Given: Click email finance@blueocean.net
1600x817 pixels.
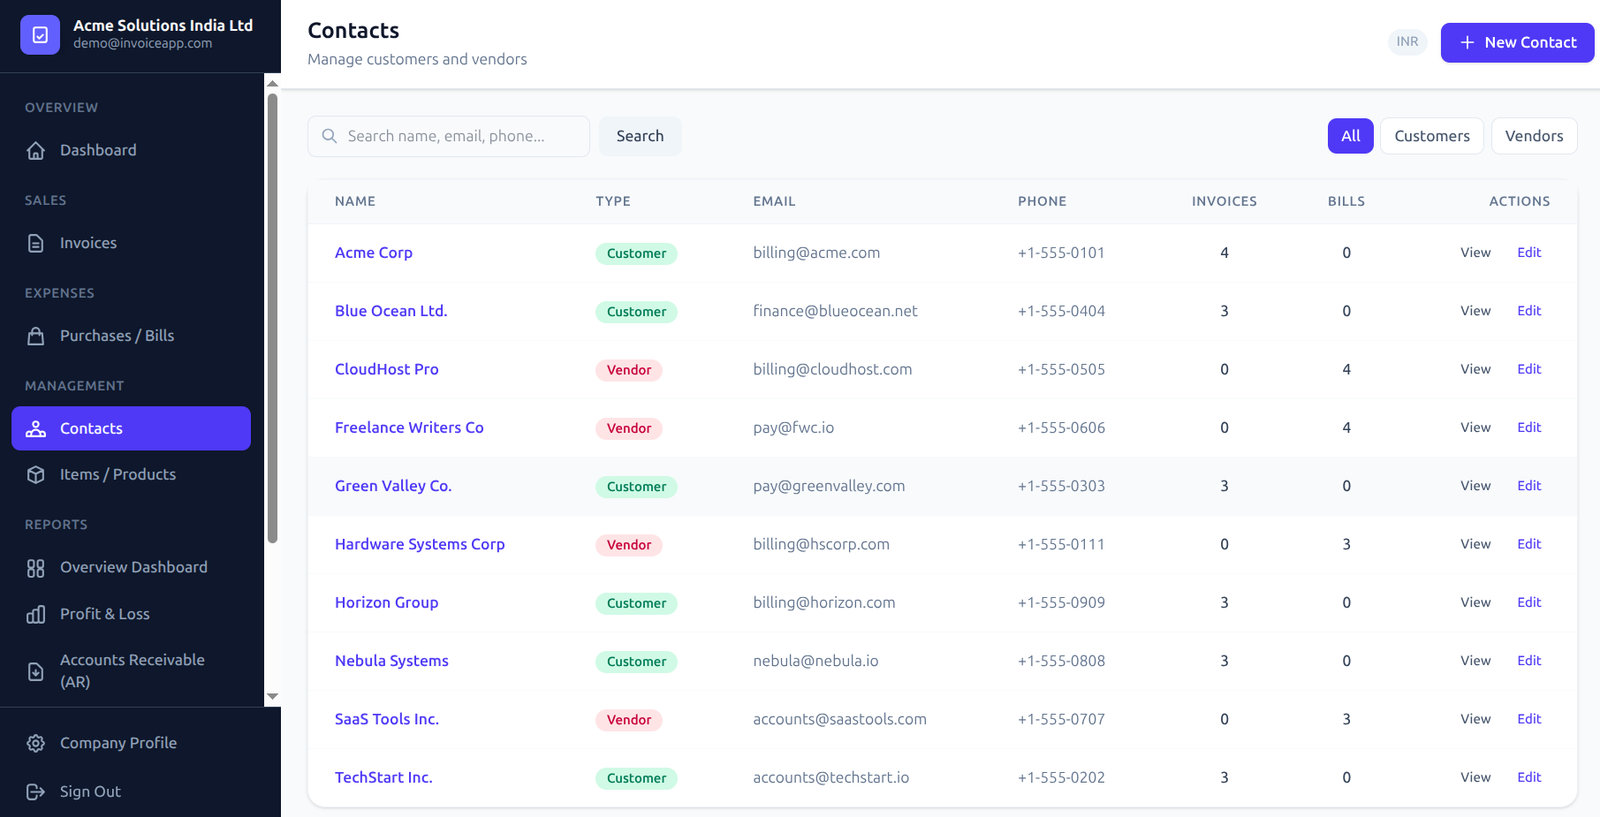Looking at the screenshot, I should (835, 311).
